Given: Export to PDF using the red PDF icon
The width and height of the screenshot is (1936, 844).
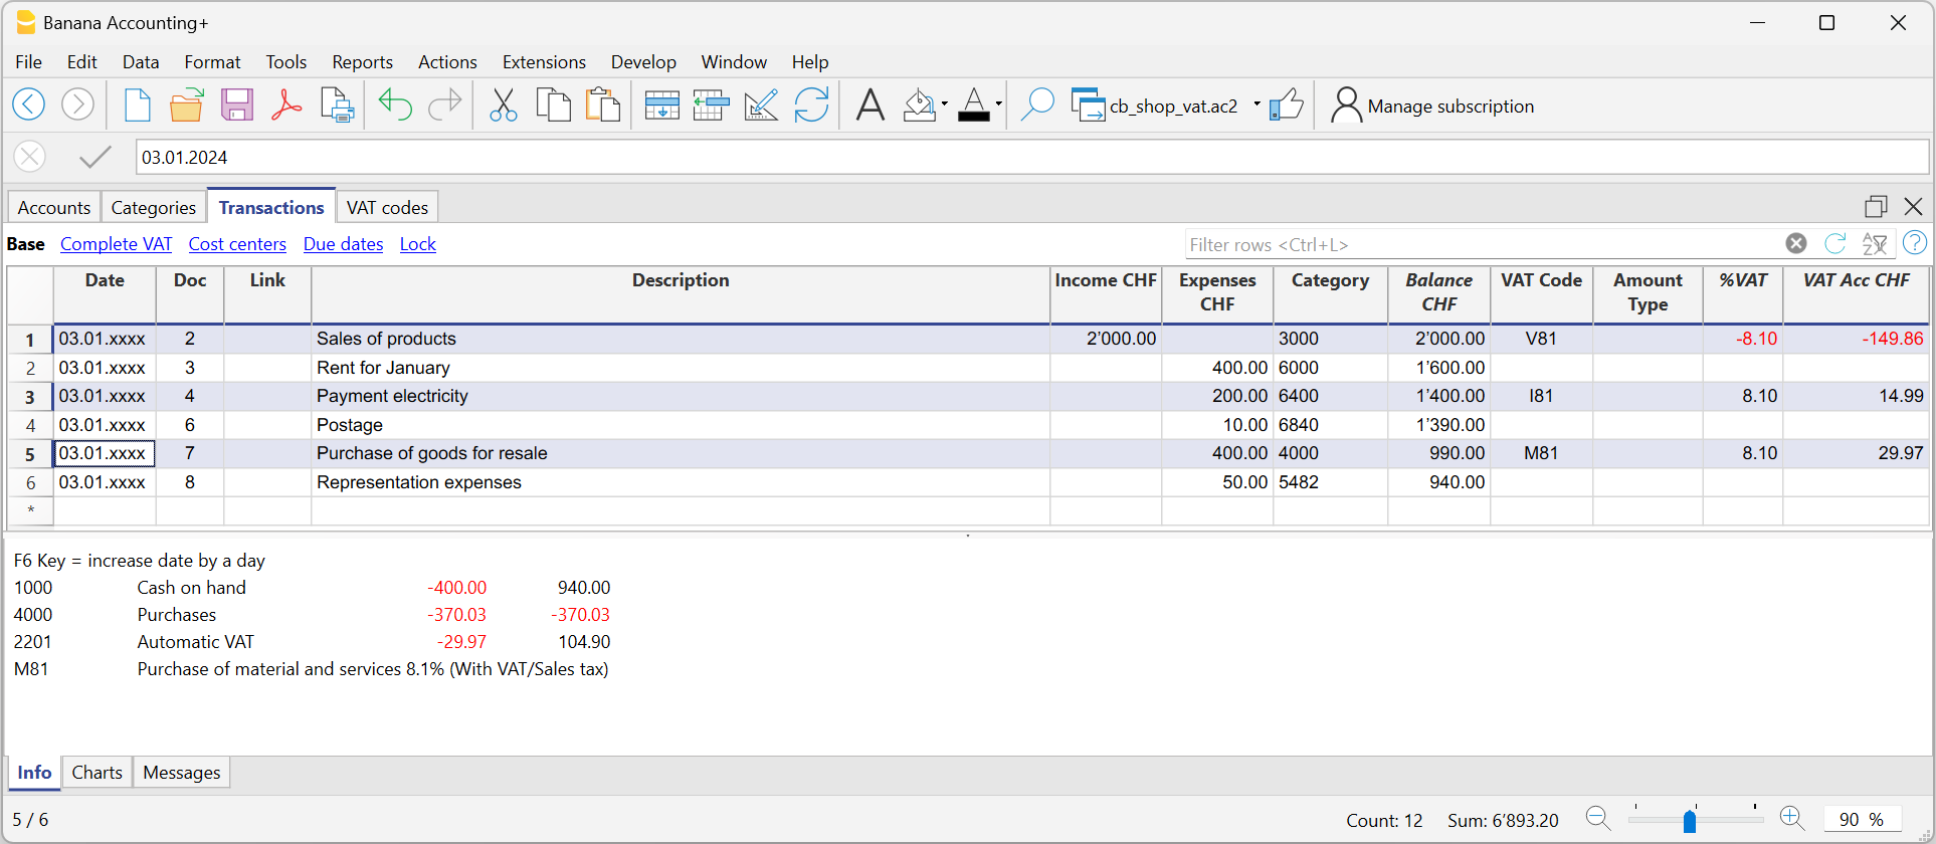Looking at the screenshot, I should tap(287, 105).
